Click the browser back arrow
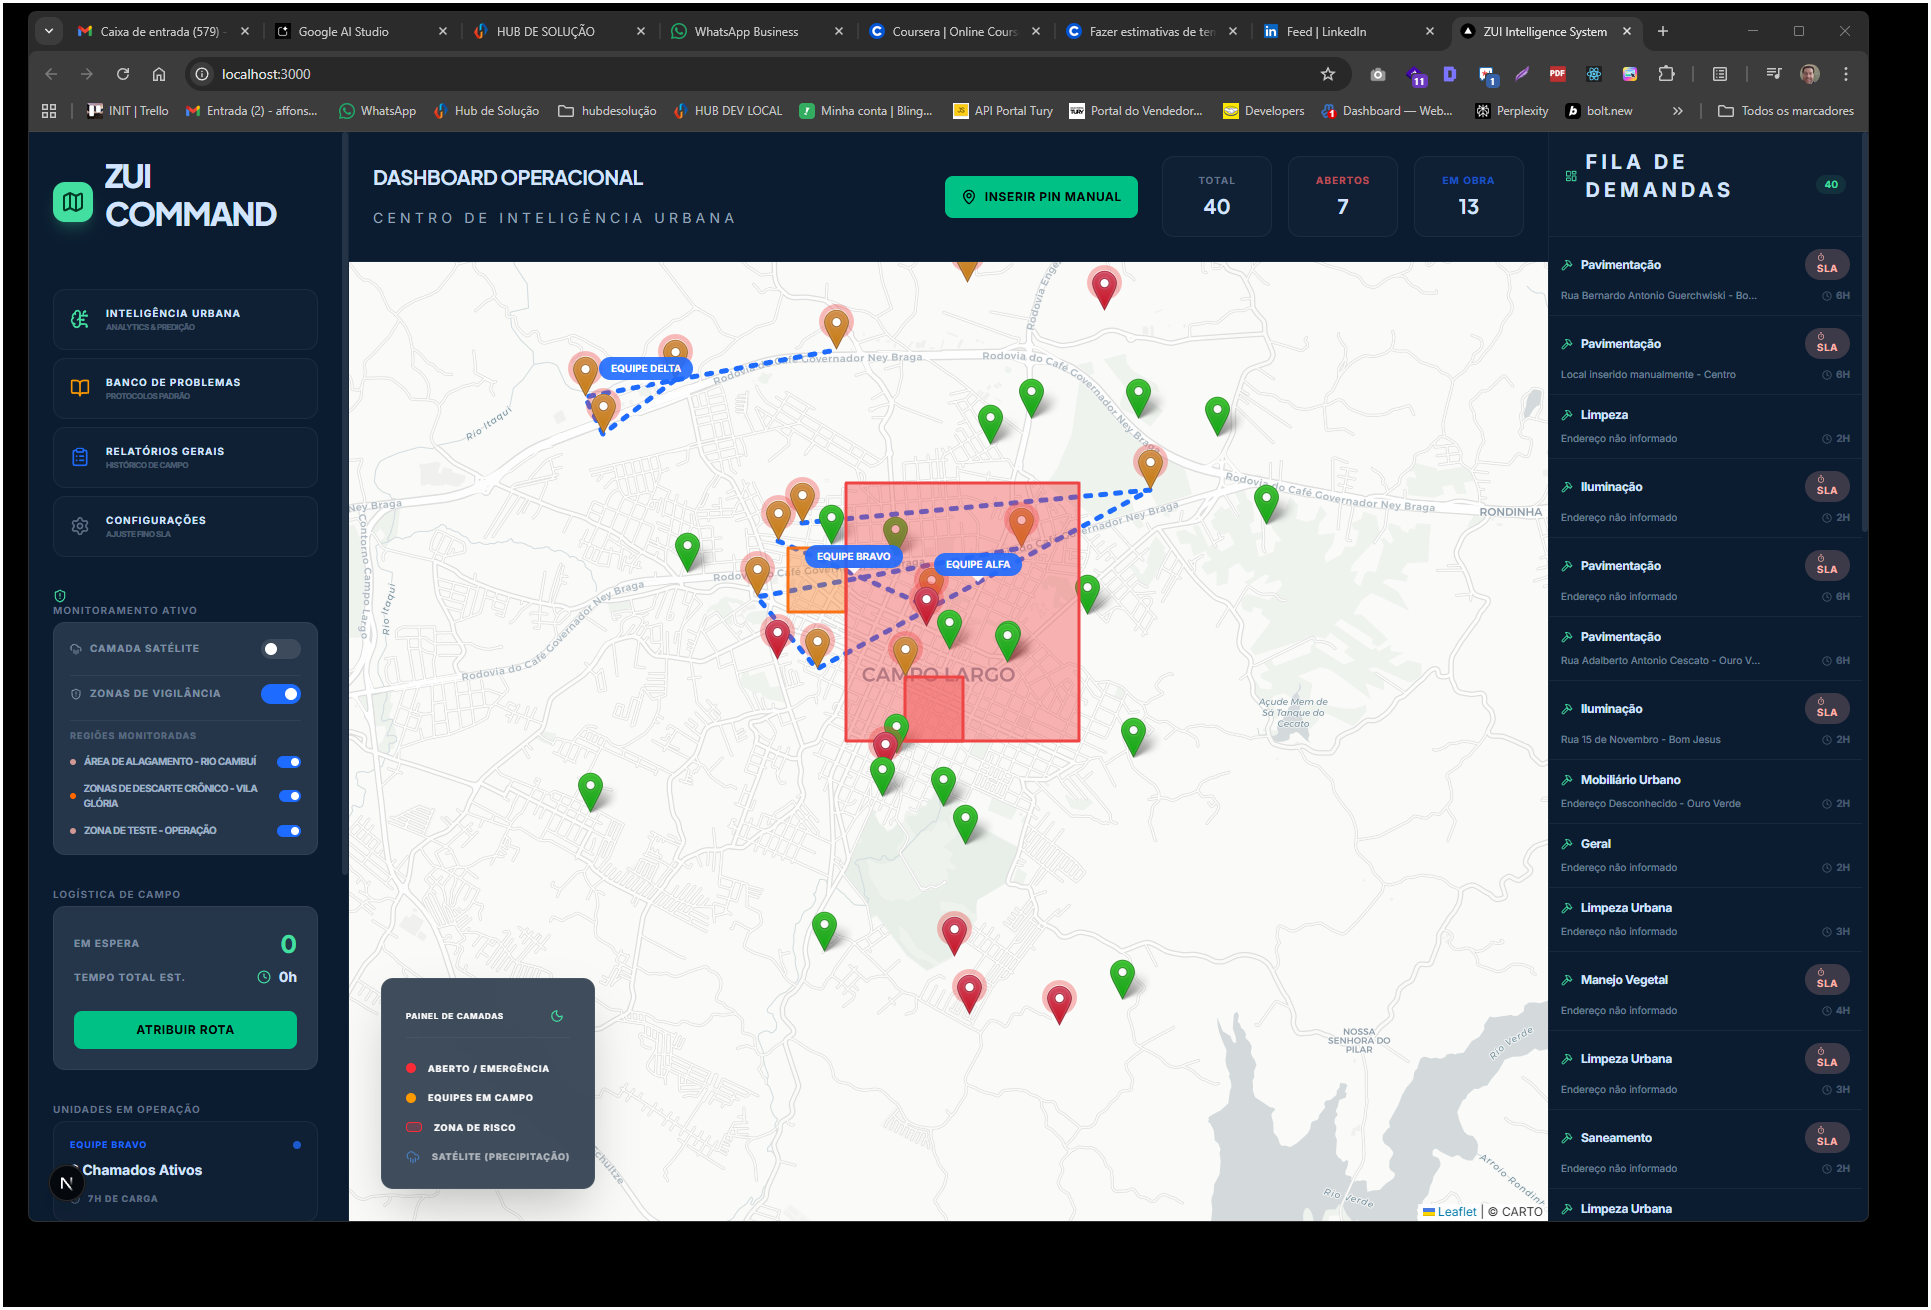Viewport: 1931px width, 1310px height. 51,74
